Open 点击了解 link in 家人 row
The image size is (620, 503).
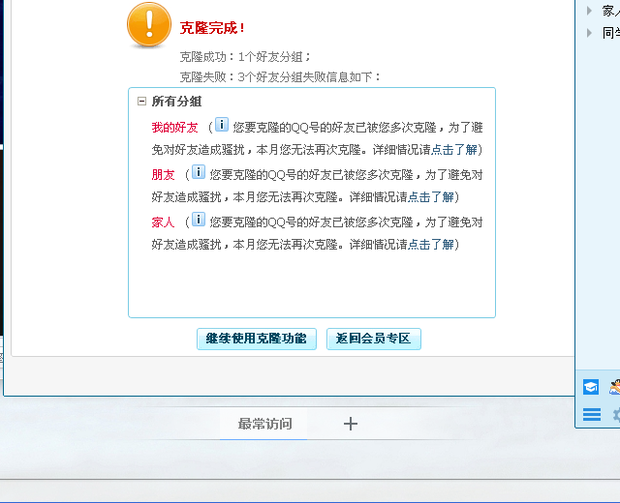pos(431,244)
